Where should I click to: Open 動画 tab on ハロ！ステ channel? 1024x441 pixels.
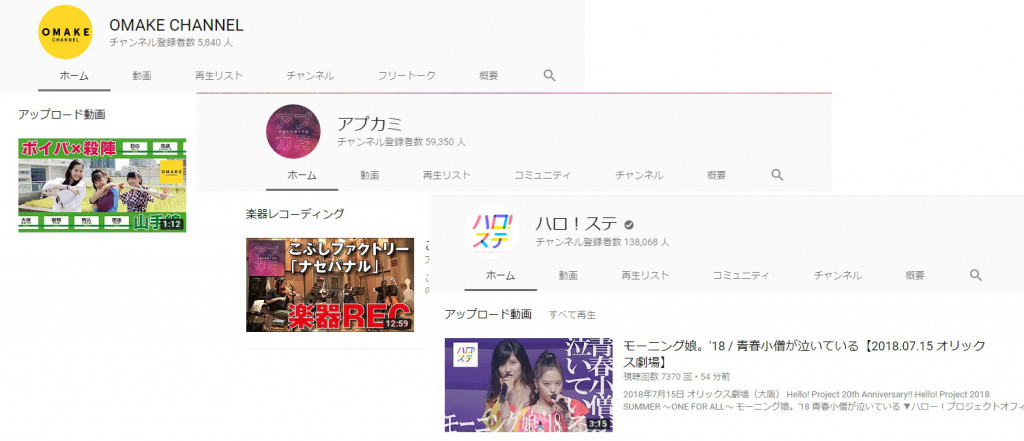[568, 275]
